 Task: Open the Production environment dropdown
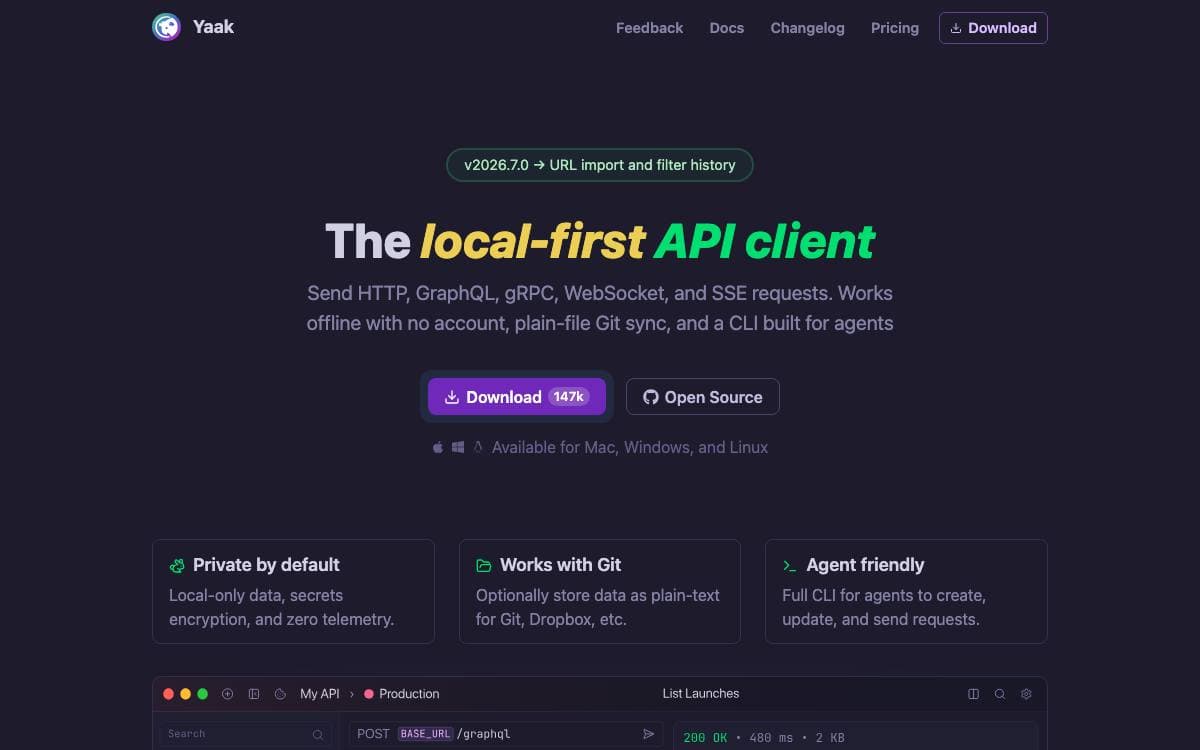402,694
